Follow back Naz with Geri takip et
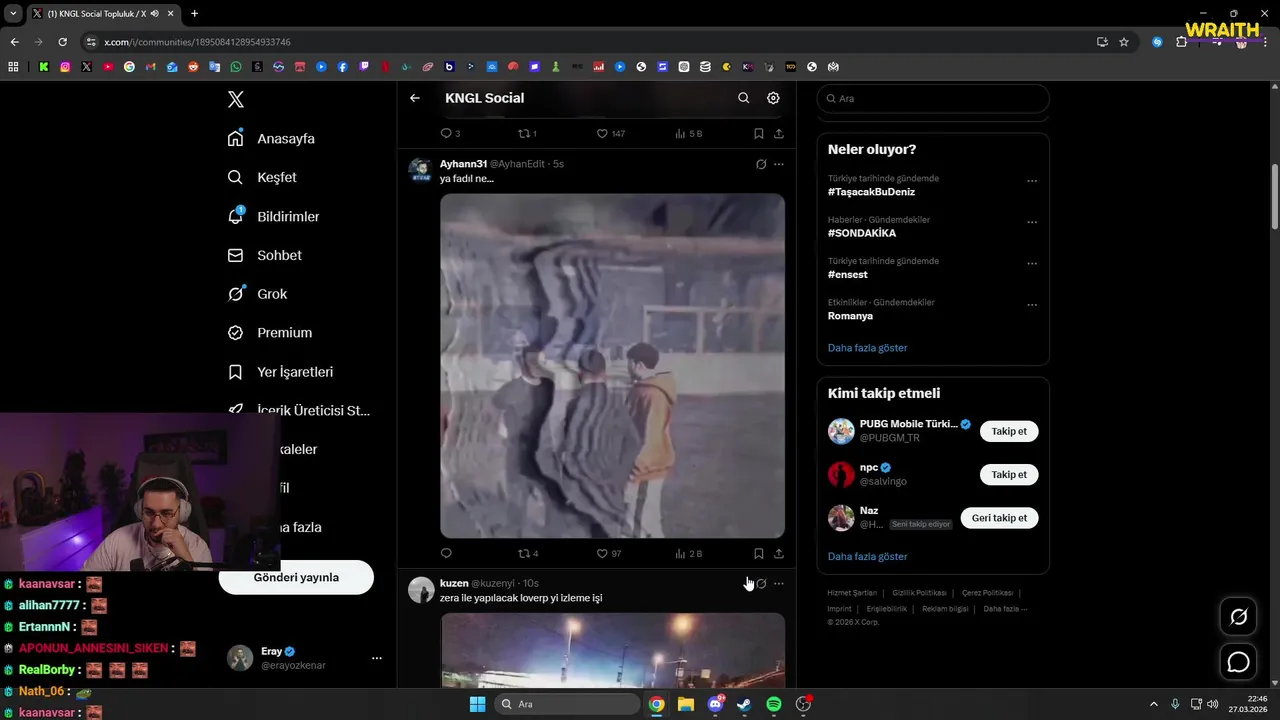This screenshot has height=720, width=1280. coord(999,518)
